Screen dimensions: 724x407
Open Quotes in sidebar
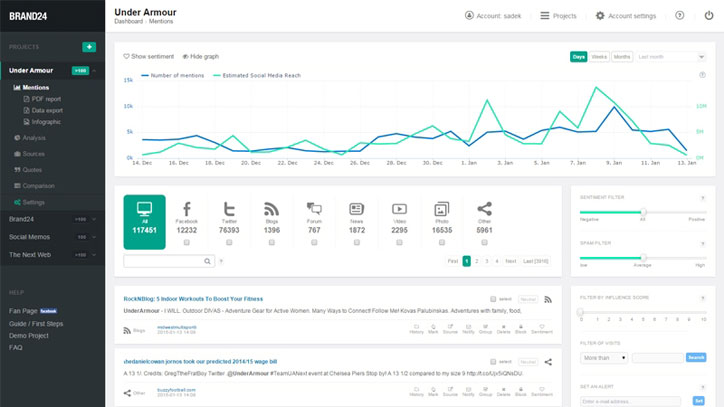(28, 170)
